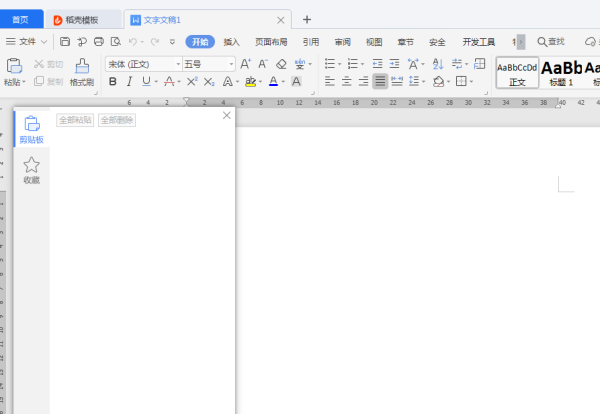Select the Format Painter brush
The image size is (600, 414).
click(x=82, y=66)
